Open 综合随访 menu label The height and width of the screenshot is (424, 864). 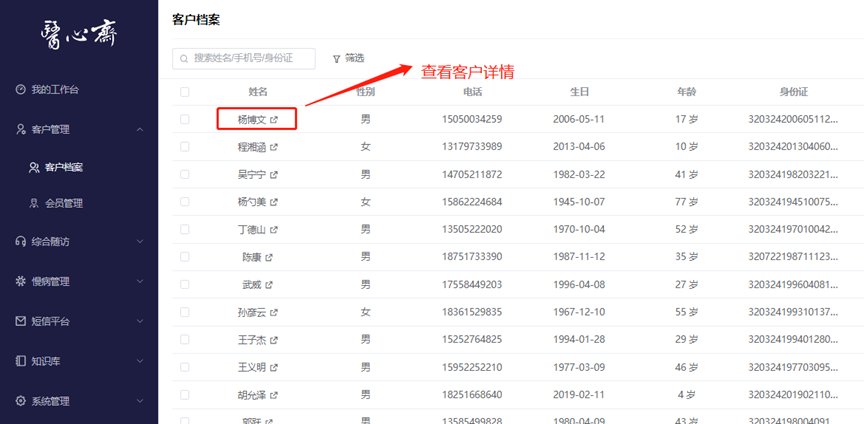(50, 241)
